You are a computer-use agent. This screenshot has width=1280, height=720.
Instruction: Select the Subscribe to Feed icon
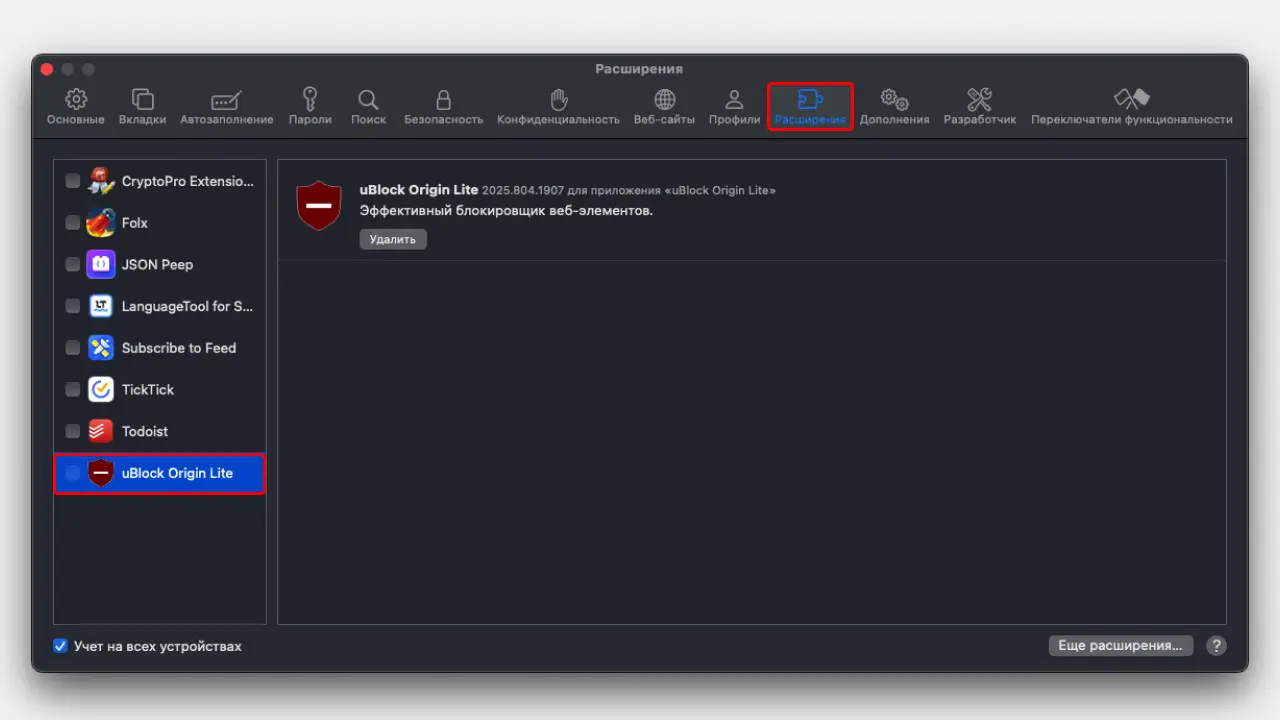click(x=101, y=348)
